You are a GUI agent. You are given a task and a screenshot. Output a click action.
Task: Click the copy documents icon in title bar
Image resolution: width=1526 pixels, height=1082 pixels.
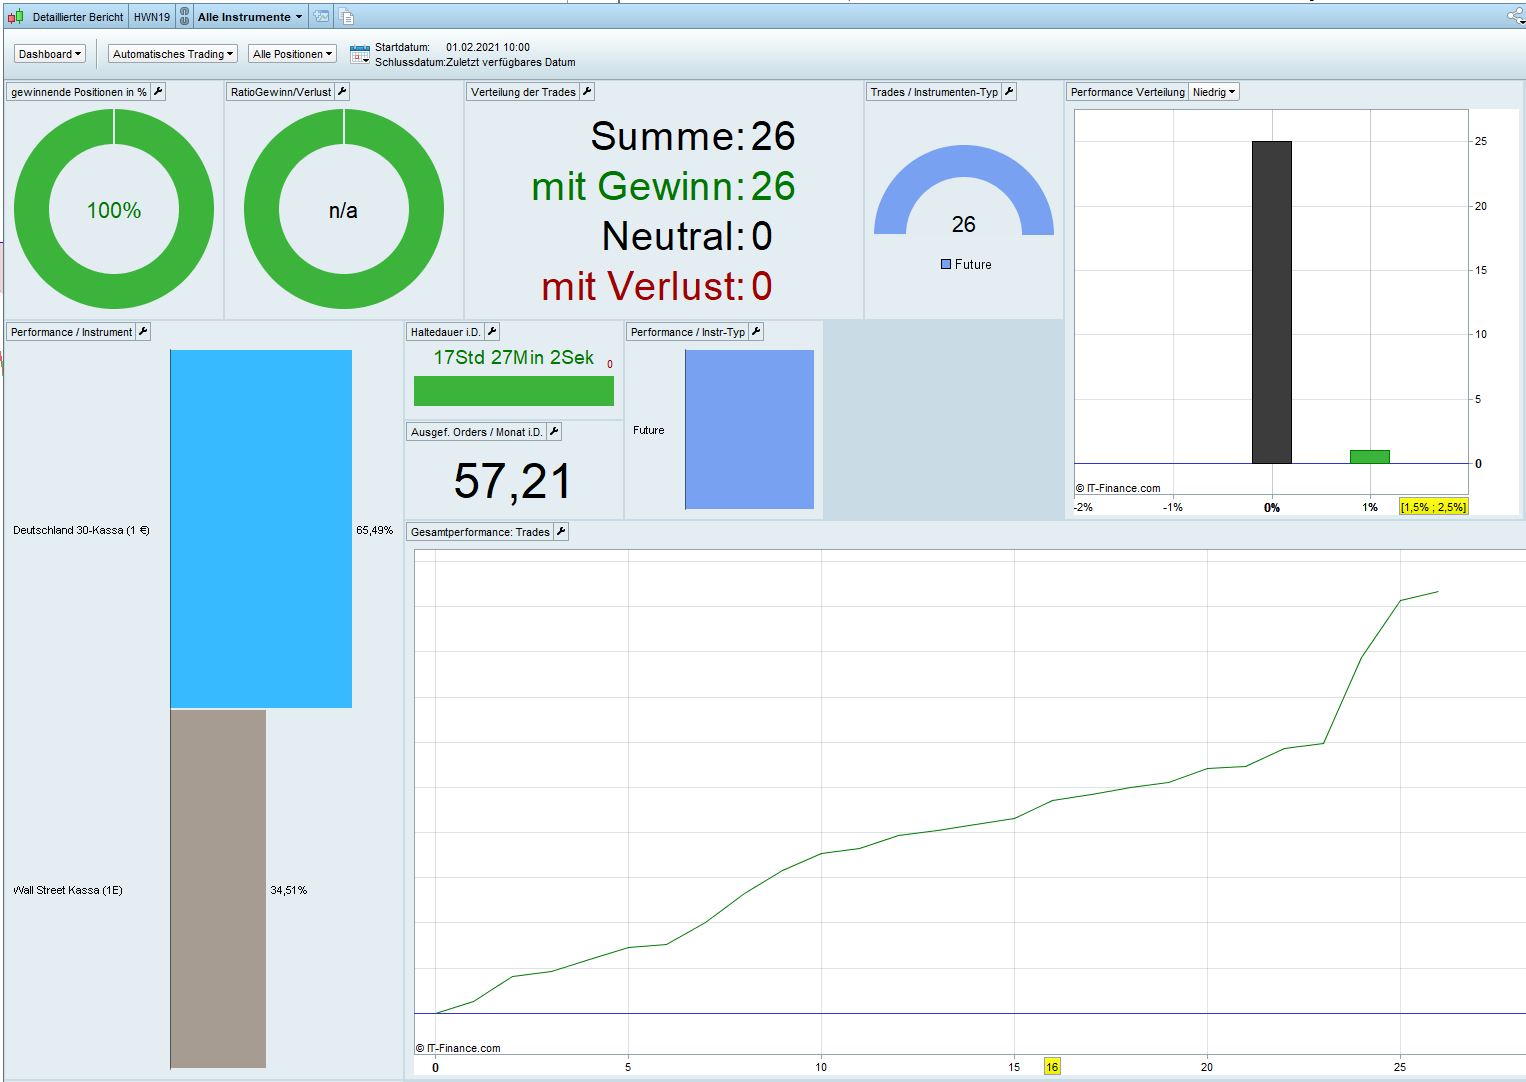pos(346,17)
